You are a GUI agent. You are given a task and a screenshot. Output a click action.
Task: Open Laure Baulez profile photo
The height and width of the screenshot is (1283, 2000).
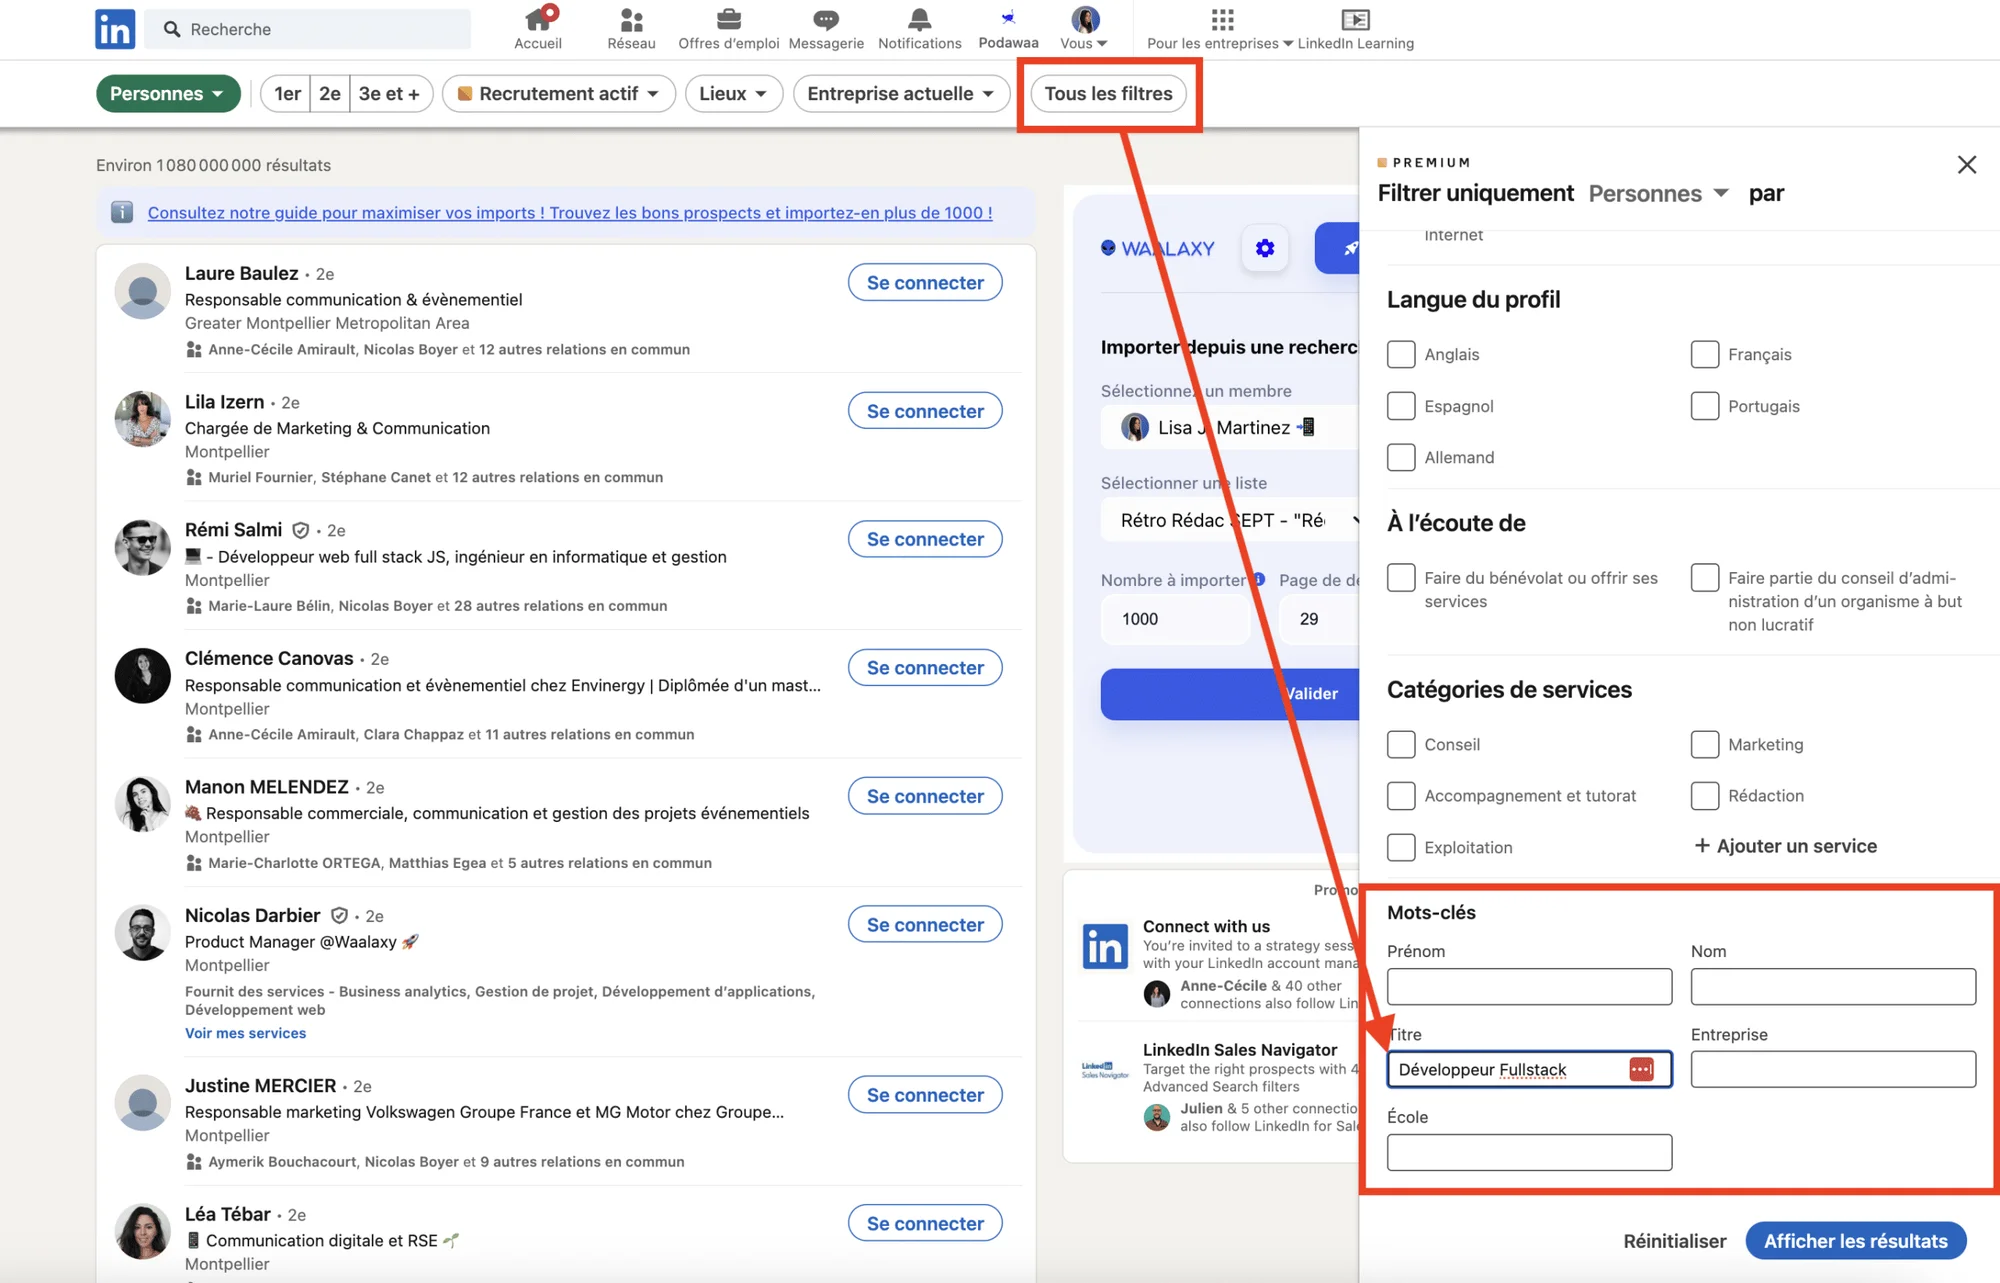click(143, 291)
